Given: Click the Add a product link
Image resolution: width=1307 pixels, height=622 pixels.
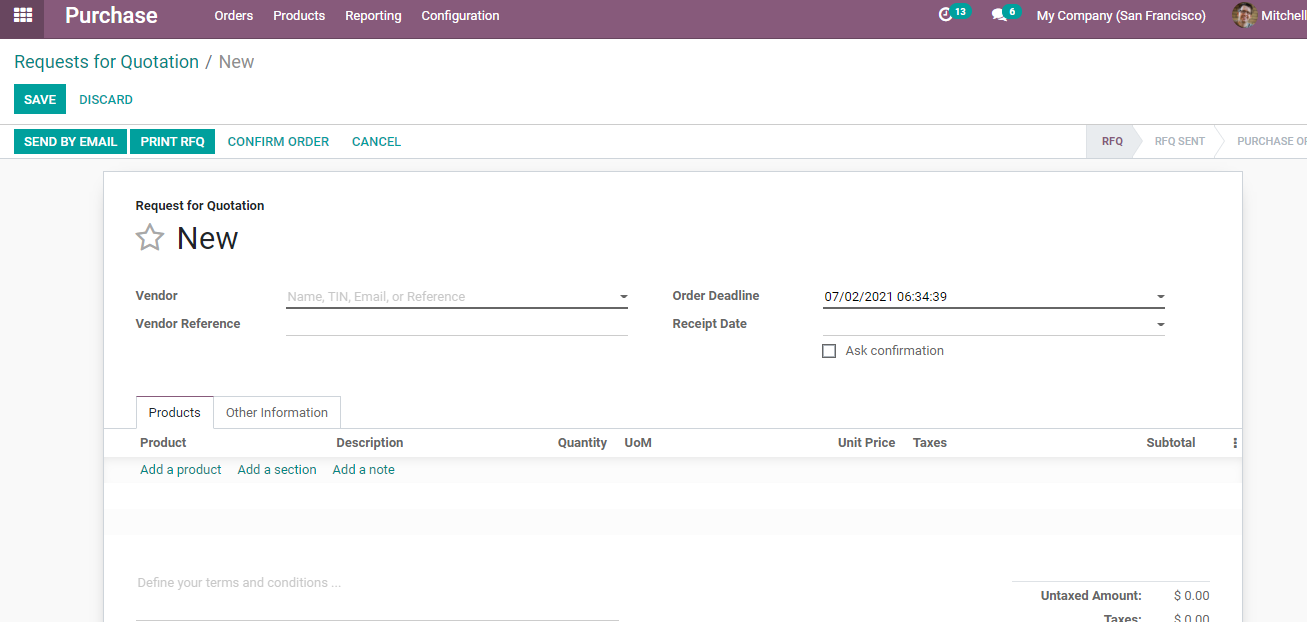Looking at the screenshot, I should (x=181, y=470).
